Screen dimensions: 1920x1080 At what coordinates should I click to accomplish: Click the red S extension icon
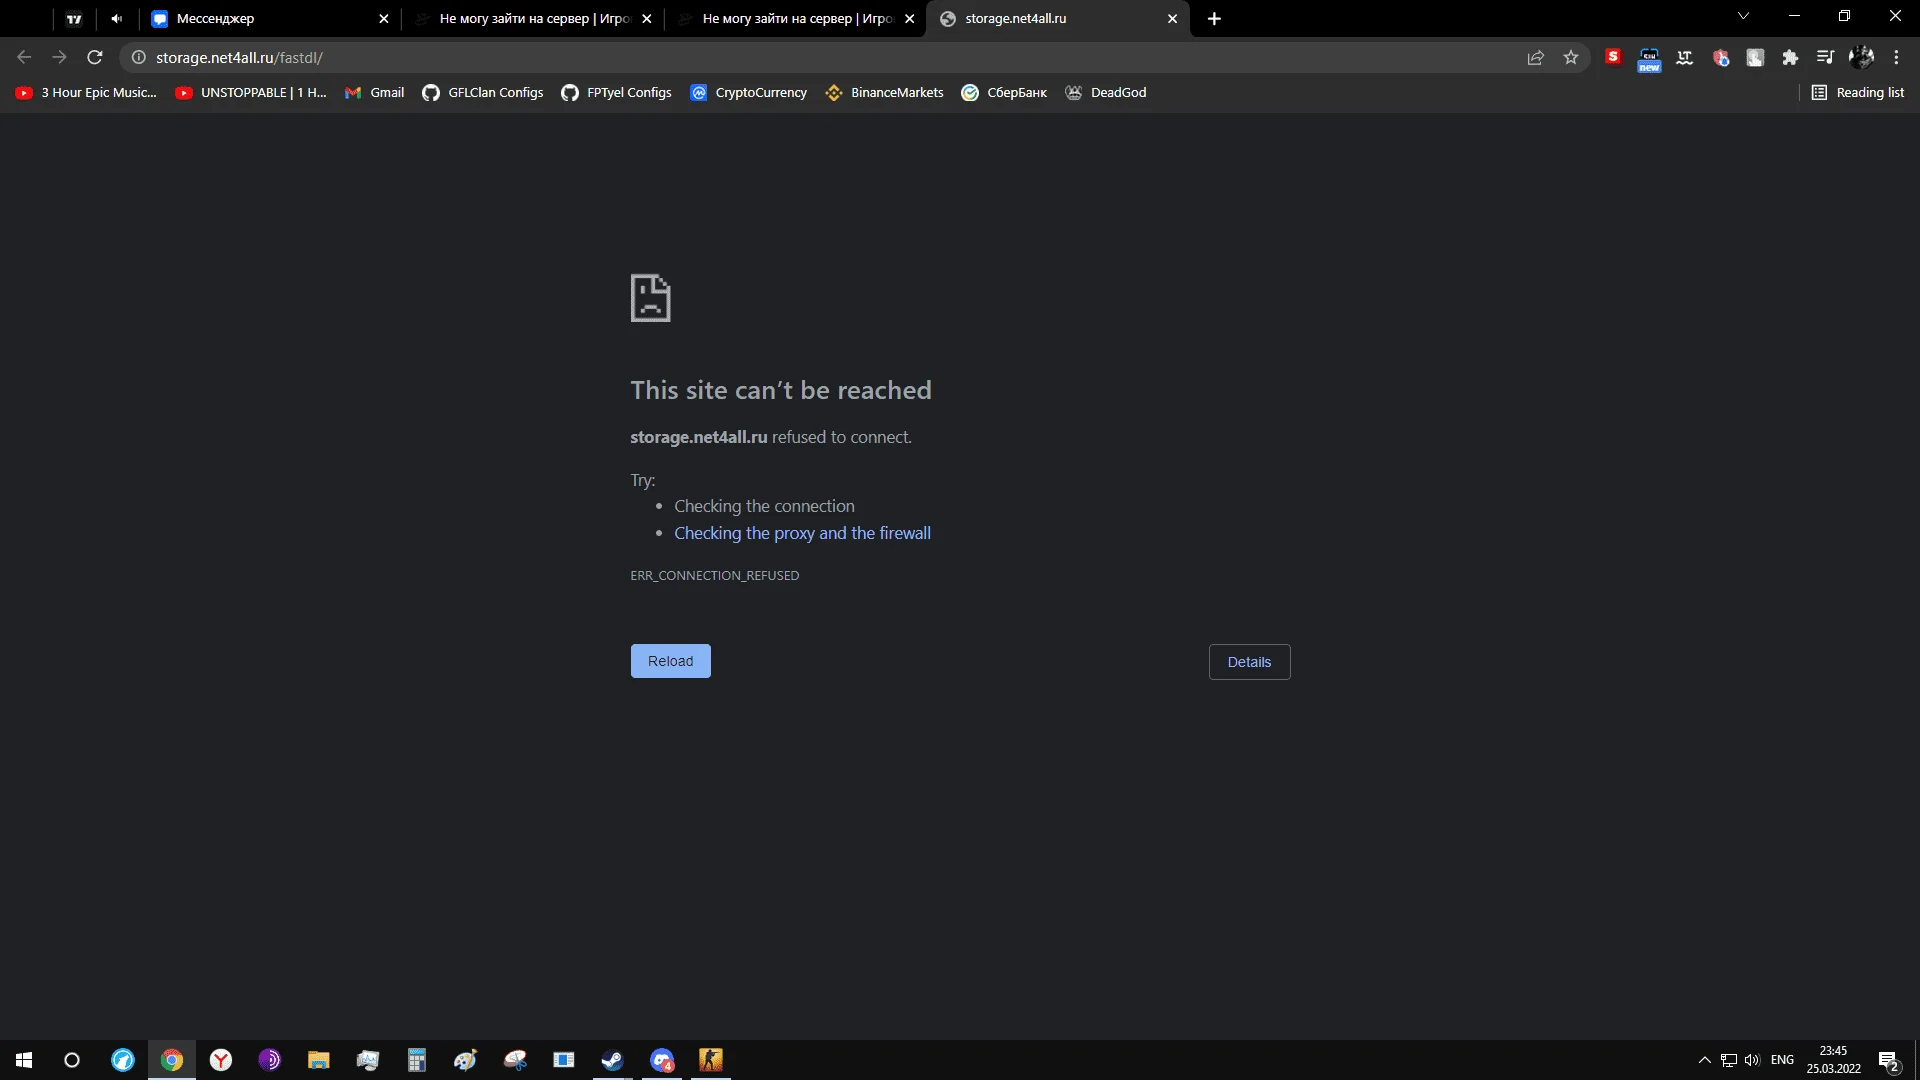1613,57
